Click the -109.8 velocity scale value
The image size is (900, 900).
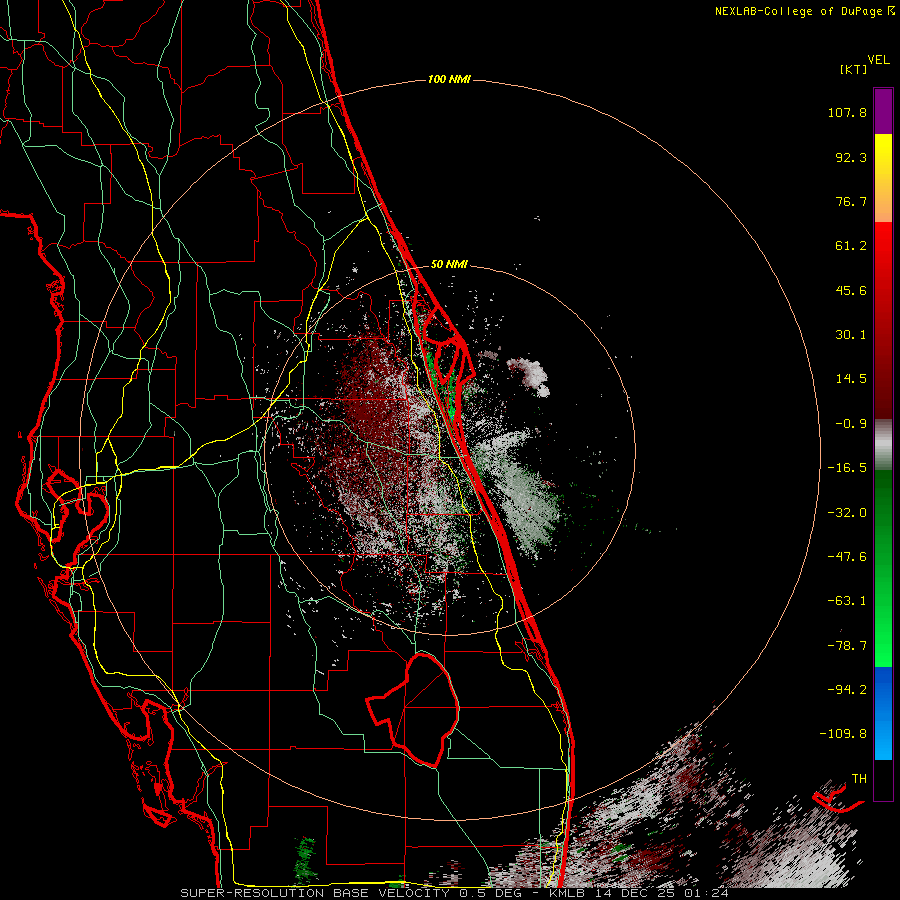point(844,734)
